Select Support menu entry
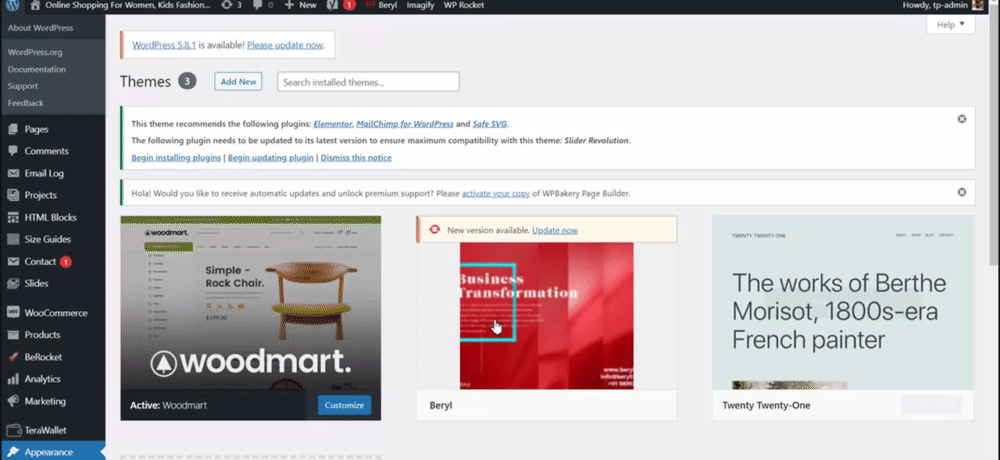This screenshot has height=460, width=1000. 23,86
